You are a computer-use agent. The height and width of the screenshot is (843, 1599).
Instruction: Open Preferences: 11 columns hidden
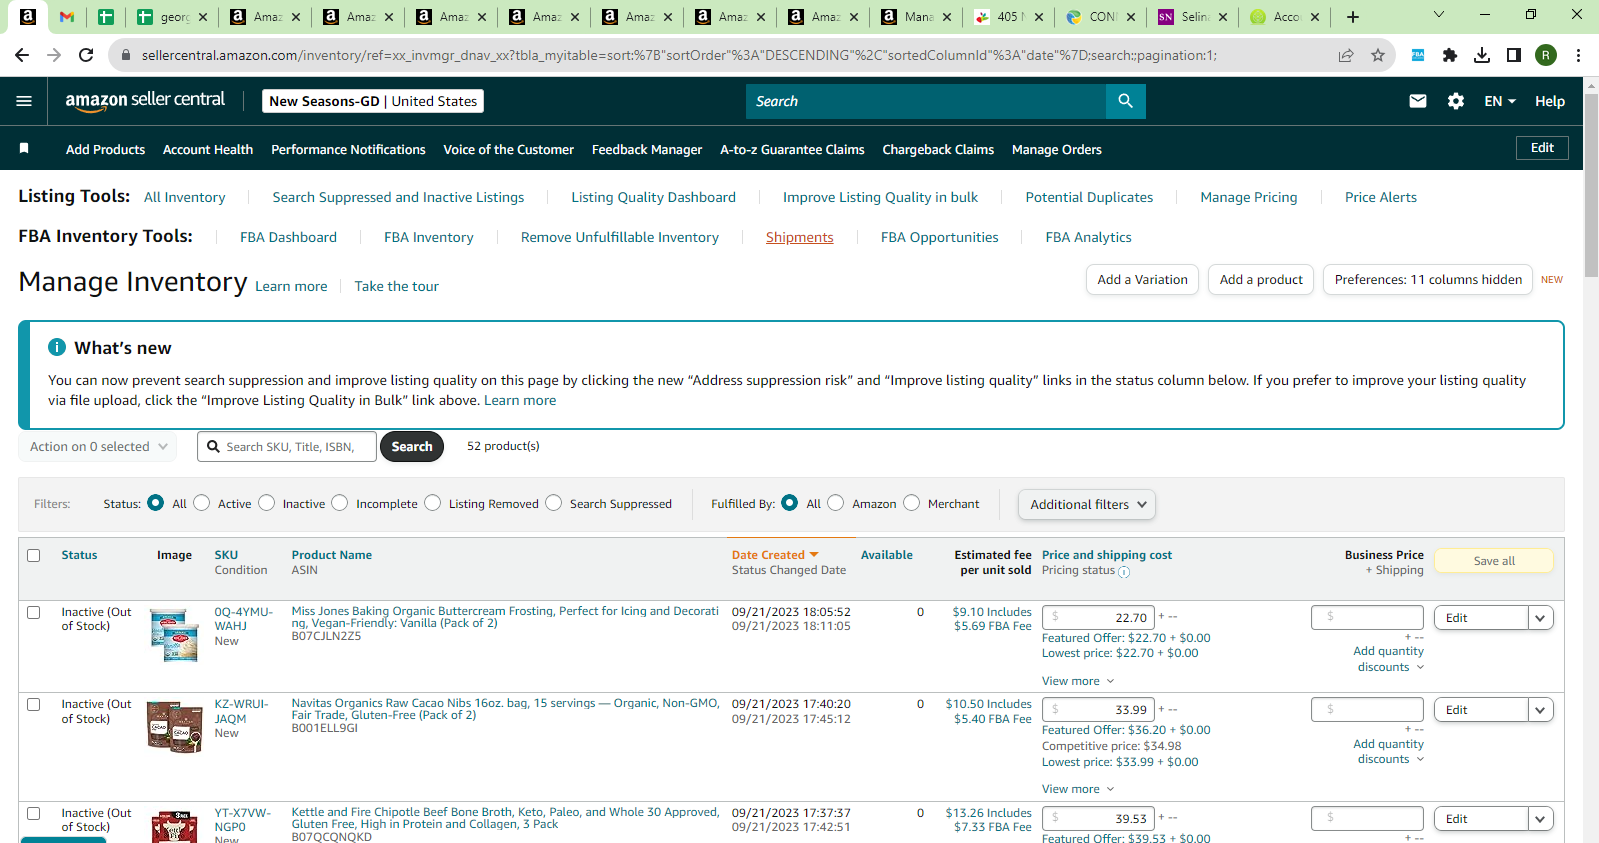click(x=1428, y=280)
